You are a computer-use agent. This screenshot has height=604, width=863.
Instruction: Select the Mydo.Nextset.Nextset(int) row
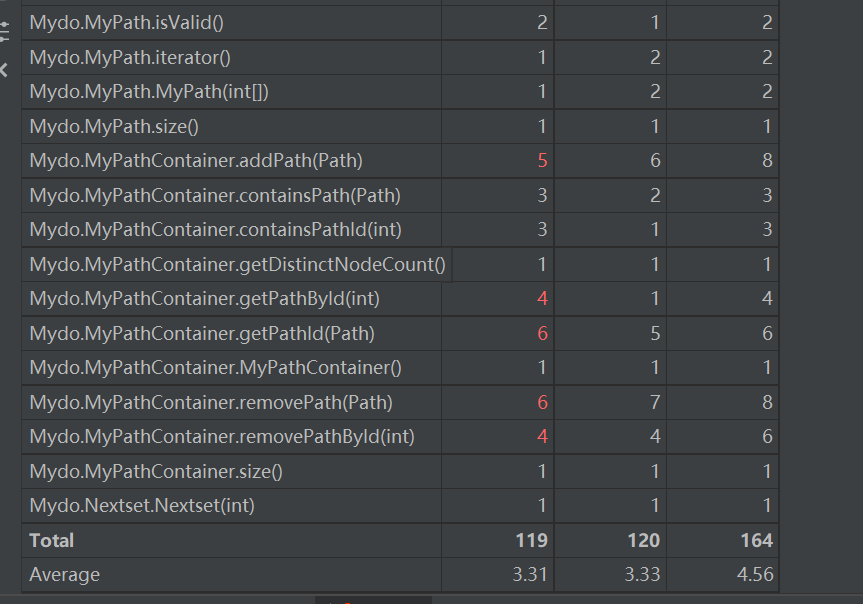(x=400, y=505)
